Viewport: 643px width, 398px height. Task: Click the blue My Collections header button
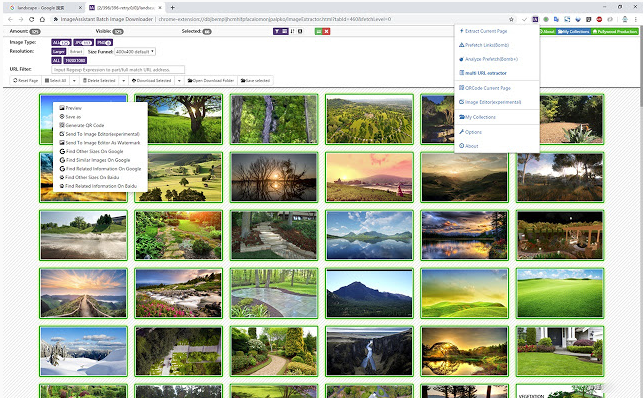pos(574,32)
